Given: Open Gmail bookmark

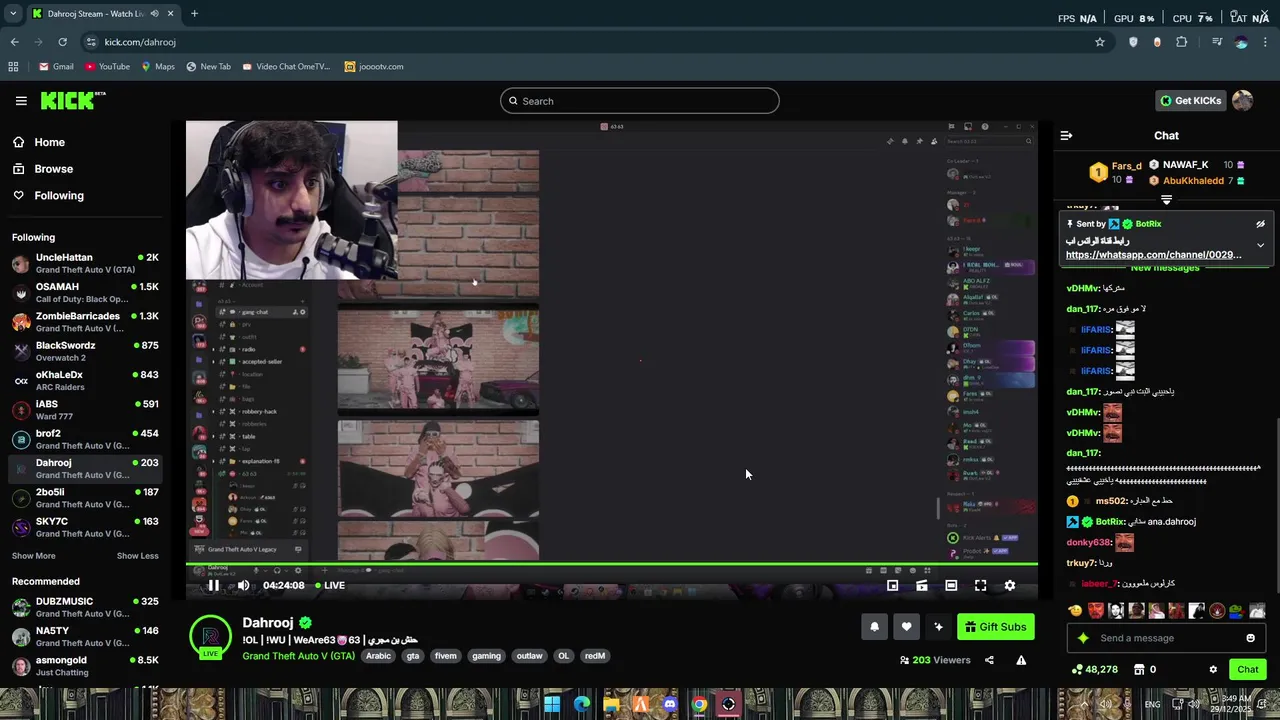Looking at the screenshot, I should (56, 67).
